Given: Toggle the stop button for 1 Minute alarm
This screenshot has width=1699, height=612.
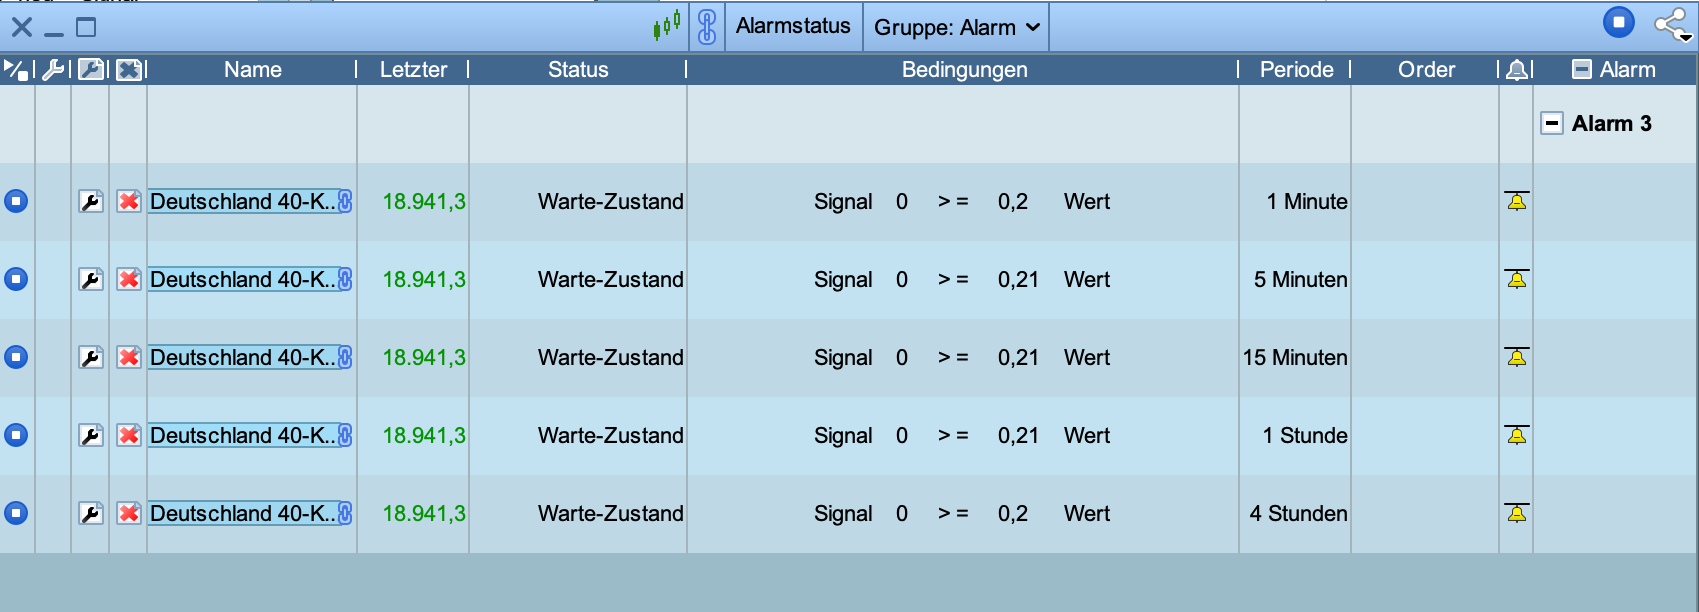Looking at the screenshot, I should coord(16,202).
